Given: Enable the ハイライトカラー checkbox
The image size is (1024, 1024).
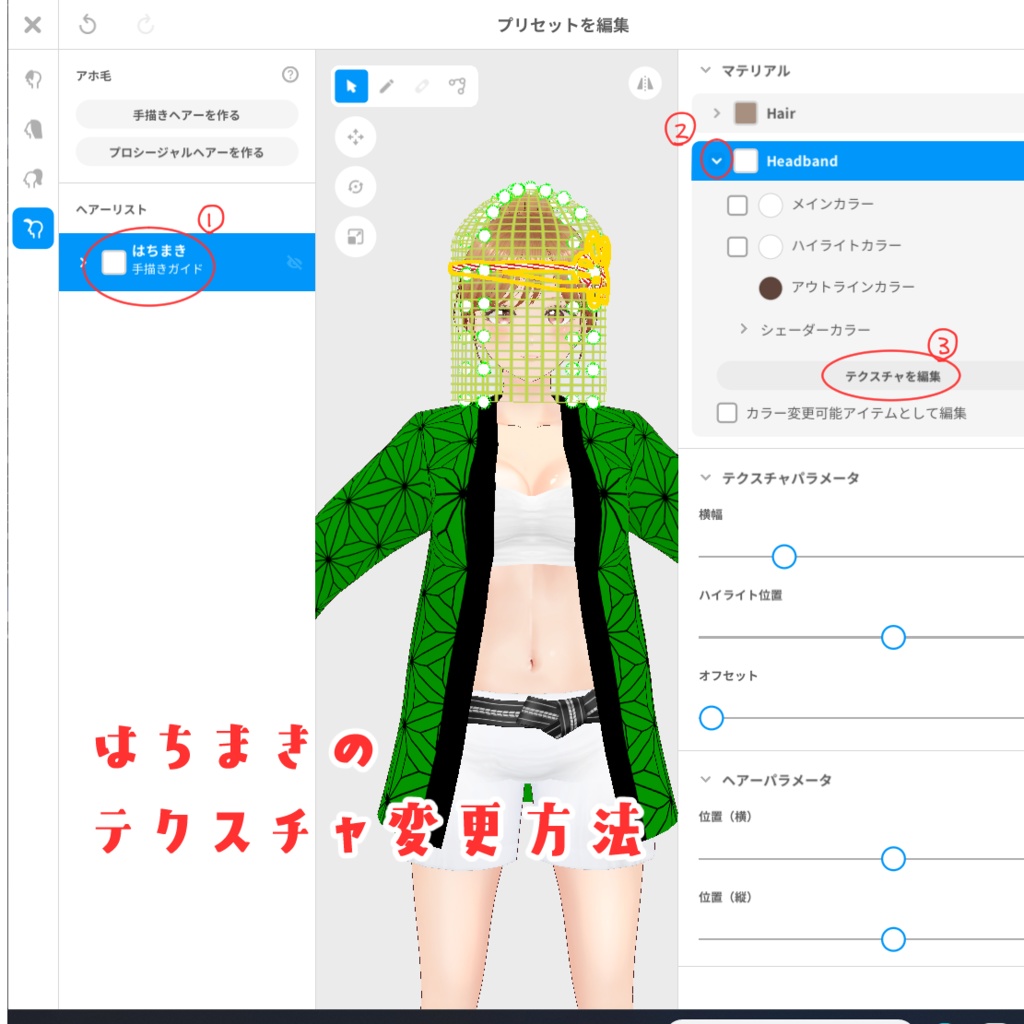Looking at the screenshot, I should (x=737, y=246).
